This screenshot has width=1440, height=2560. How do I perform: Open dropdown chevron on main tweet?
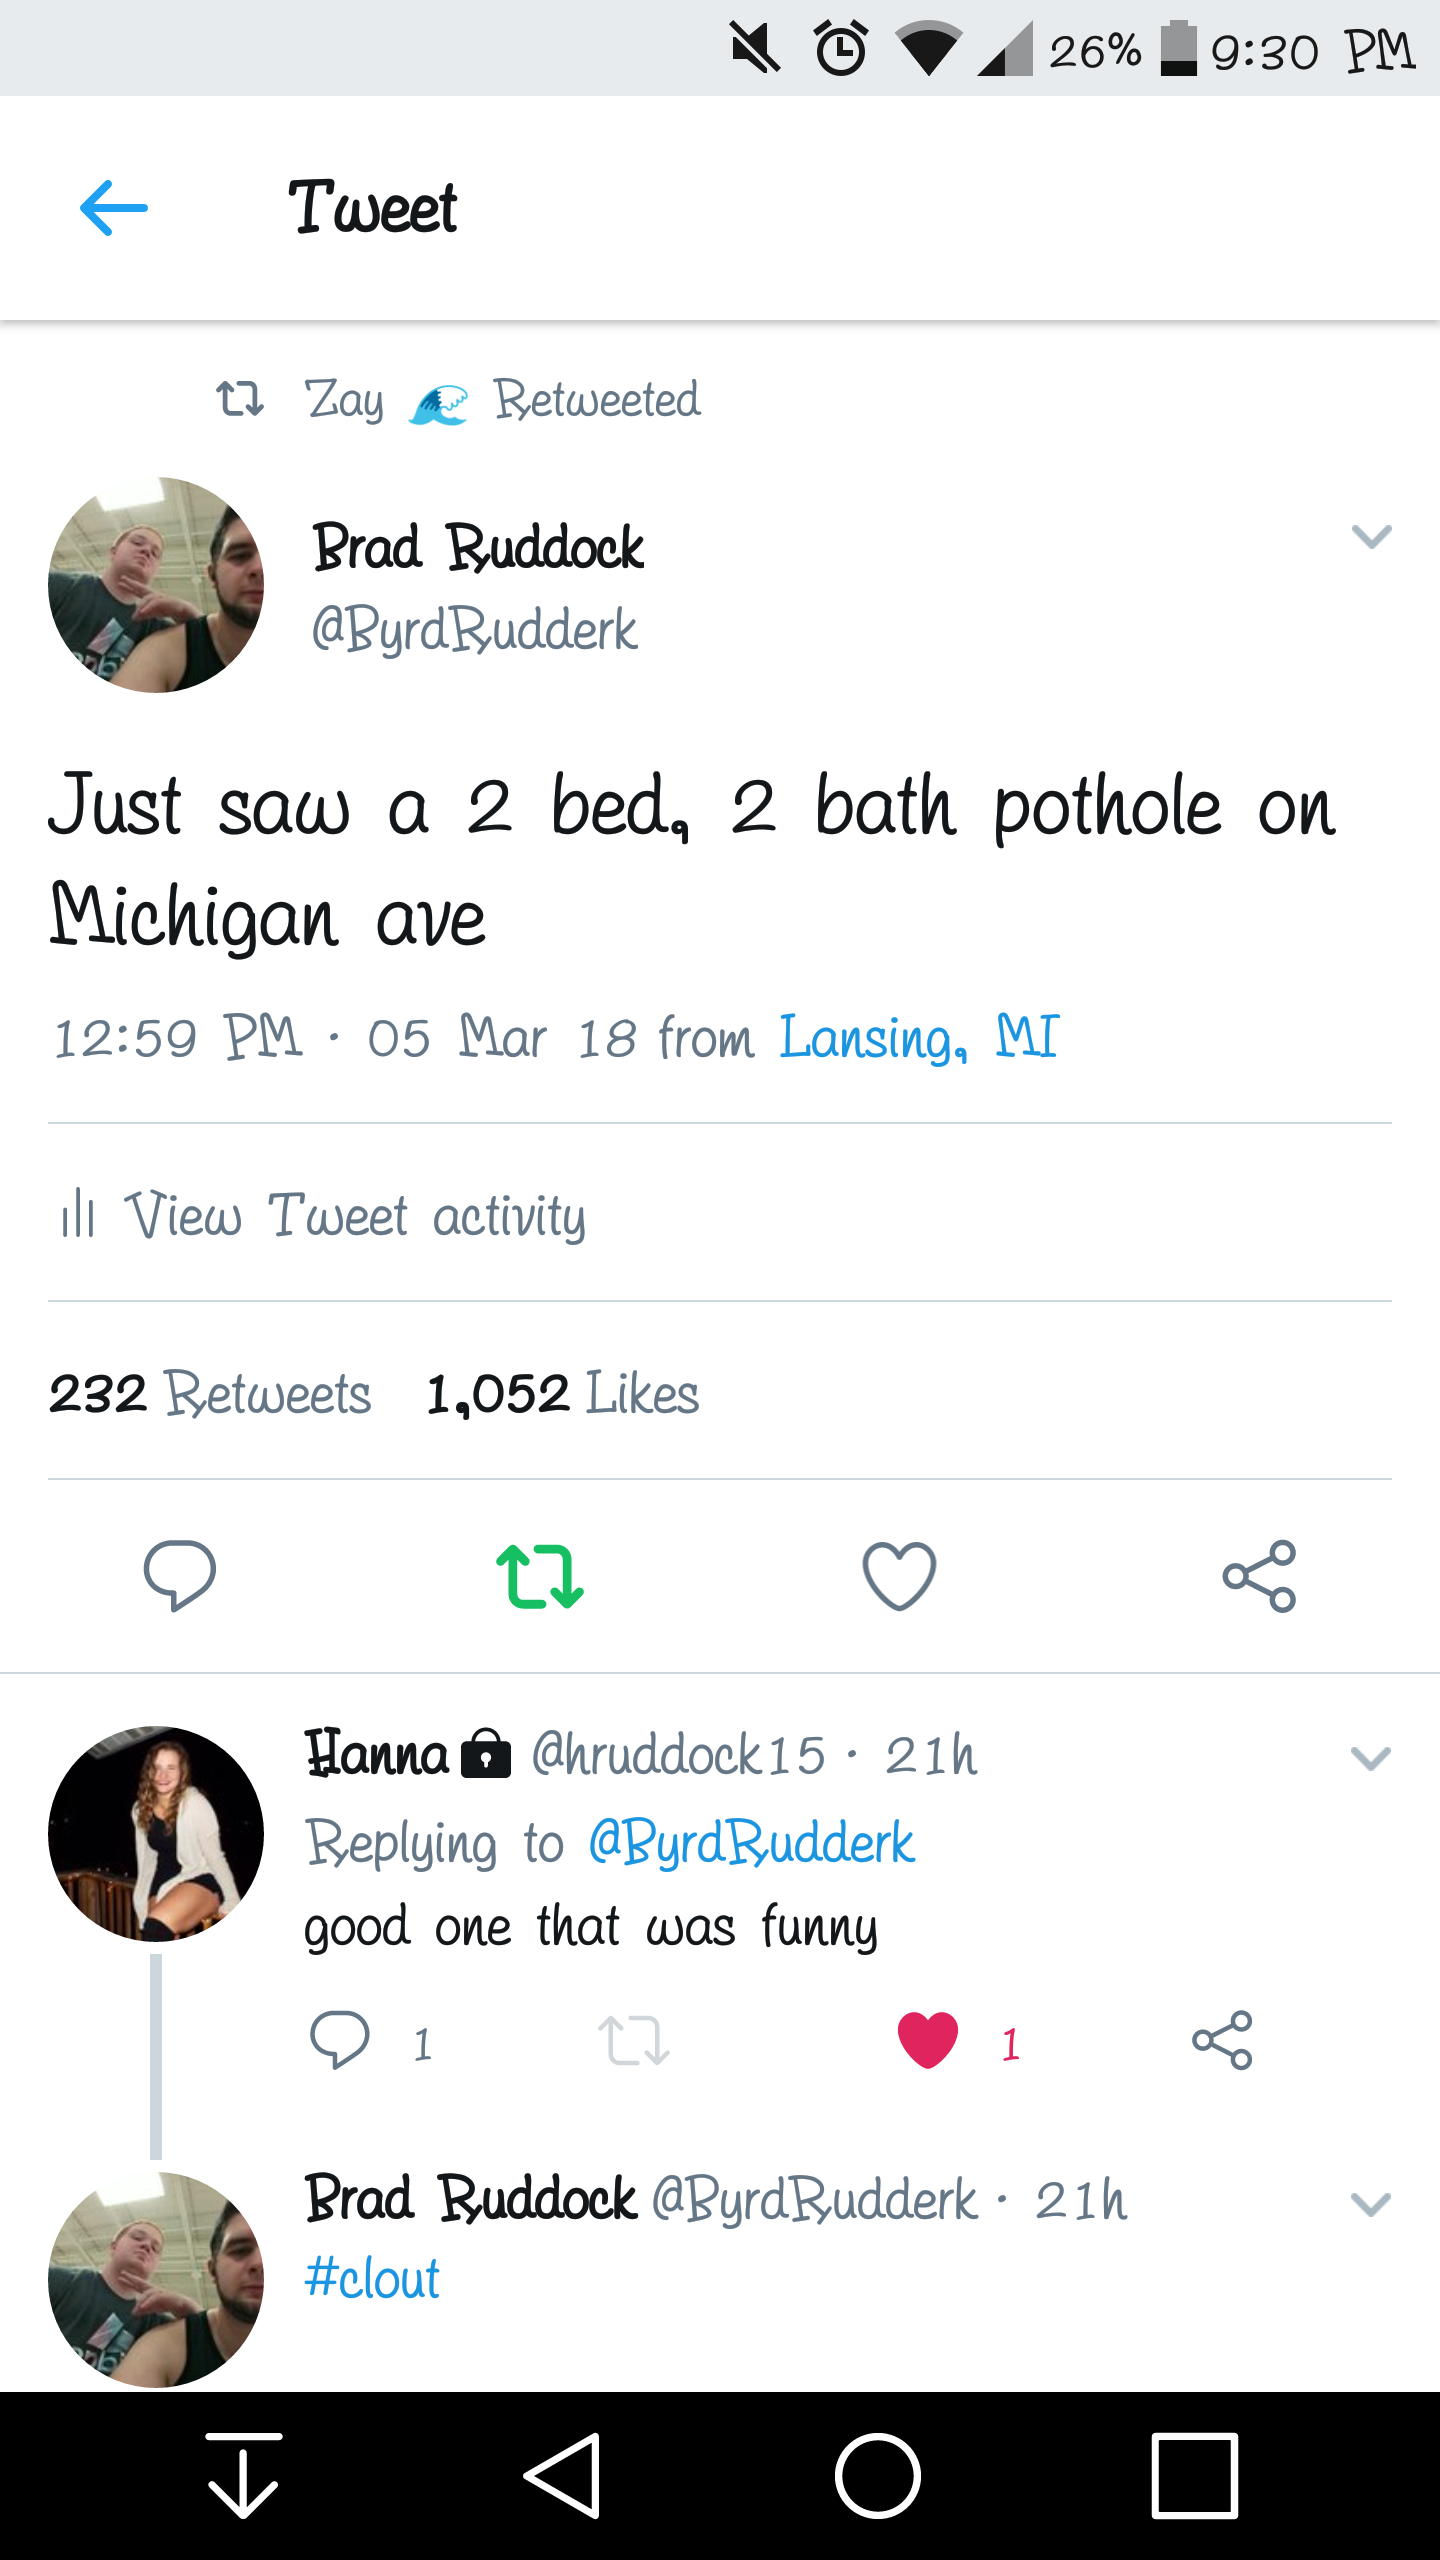tap(1371, 537)
